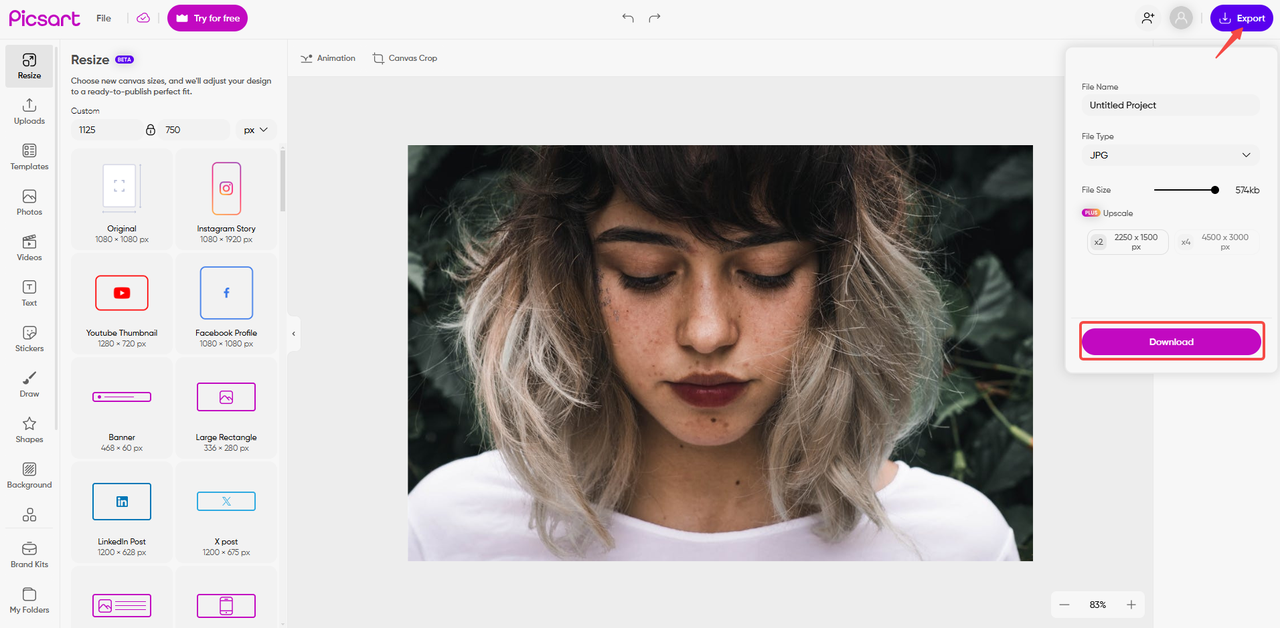Select the Facebook Profile preset

click(226, 303)
